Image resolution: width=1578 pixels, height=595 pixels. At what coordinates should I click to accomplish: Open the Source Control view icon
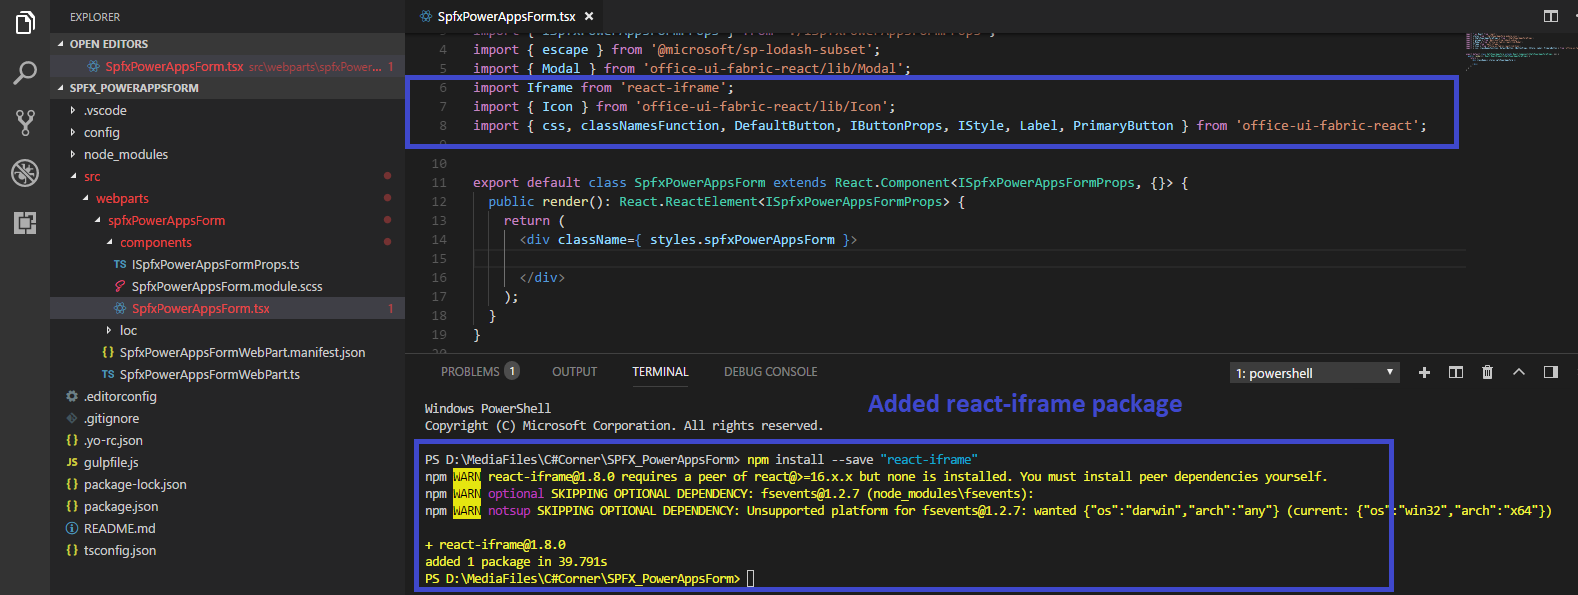pyautogui.click(x=25, y=123)
